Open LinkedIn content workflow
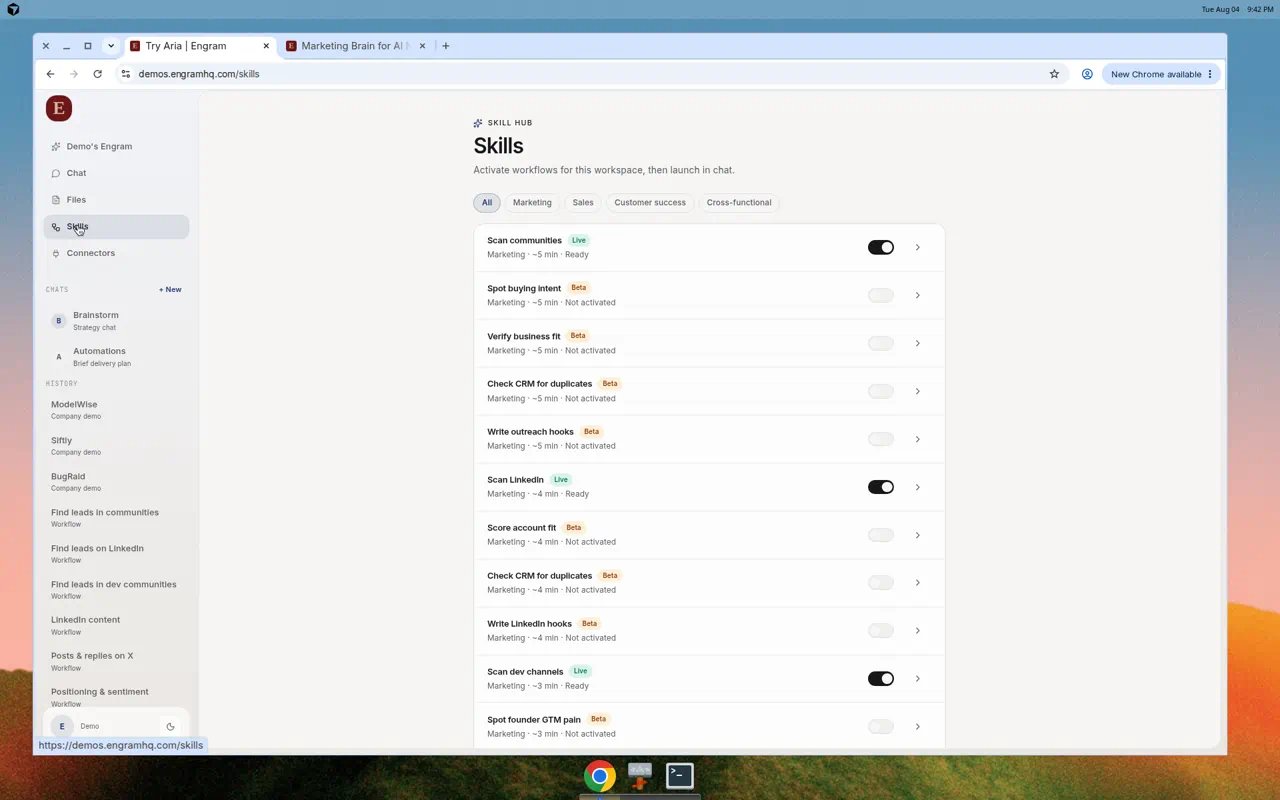The width and height of the screenshot is (1280, 800). 116,626
